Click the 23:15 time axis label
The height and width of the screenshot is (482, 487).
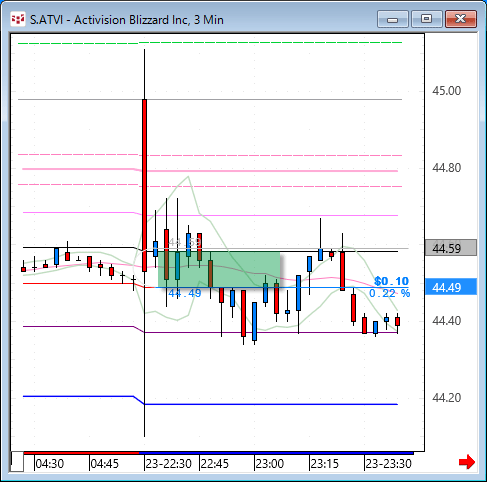(x=325, y=464)
